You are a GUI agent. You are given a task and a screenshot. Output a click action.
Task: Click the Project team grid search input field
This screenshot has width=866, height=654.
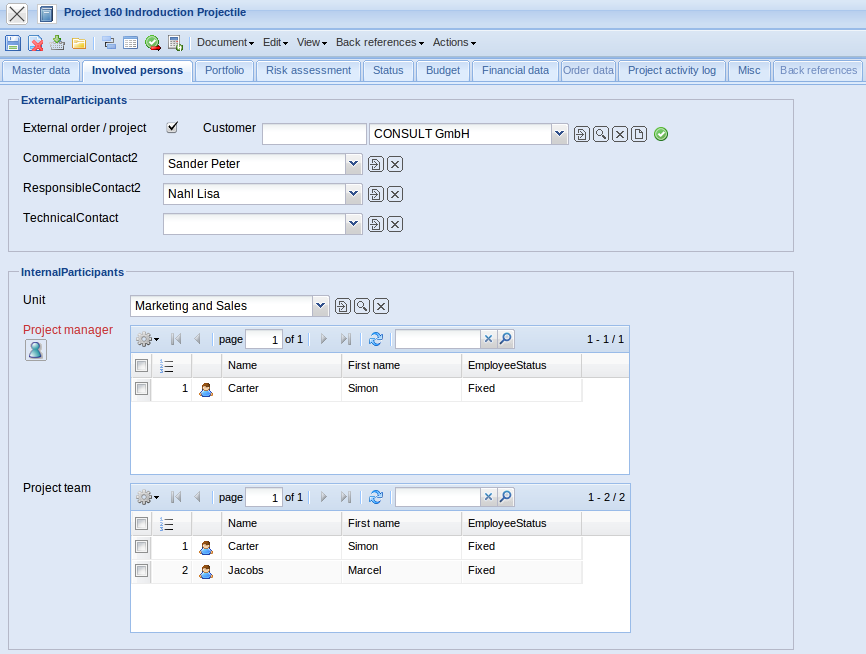point(437,497)
